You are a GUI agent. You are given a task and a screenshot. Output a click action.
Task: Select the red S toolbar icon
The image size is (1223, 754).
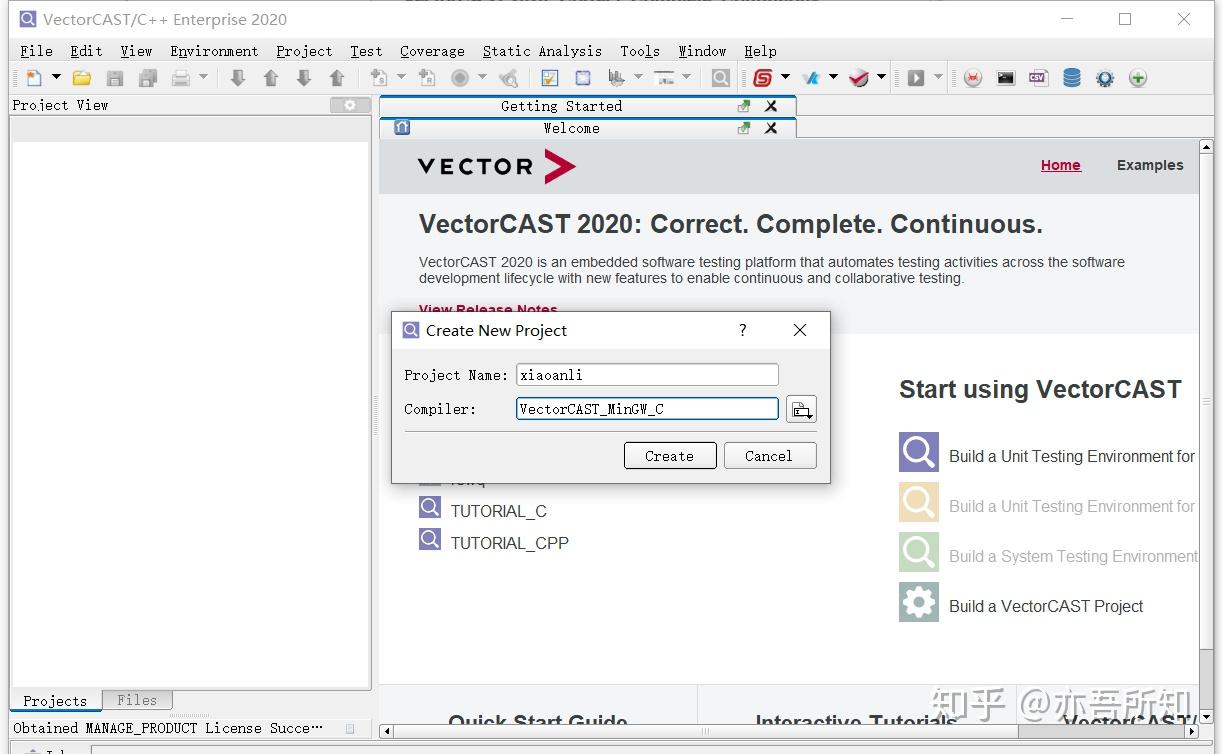click(x=763, y=77)
